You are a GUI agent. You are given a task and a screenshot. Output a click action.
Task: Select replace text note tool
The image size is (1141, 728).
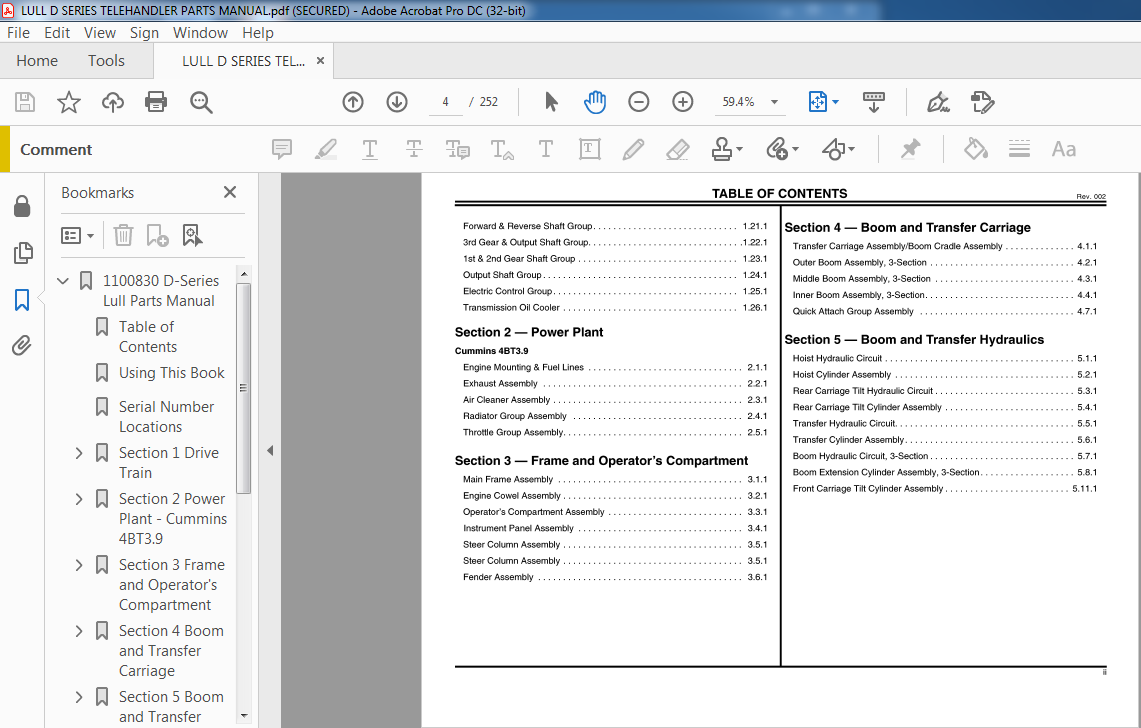[457, 149]
